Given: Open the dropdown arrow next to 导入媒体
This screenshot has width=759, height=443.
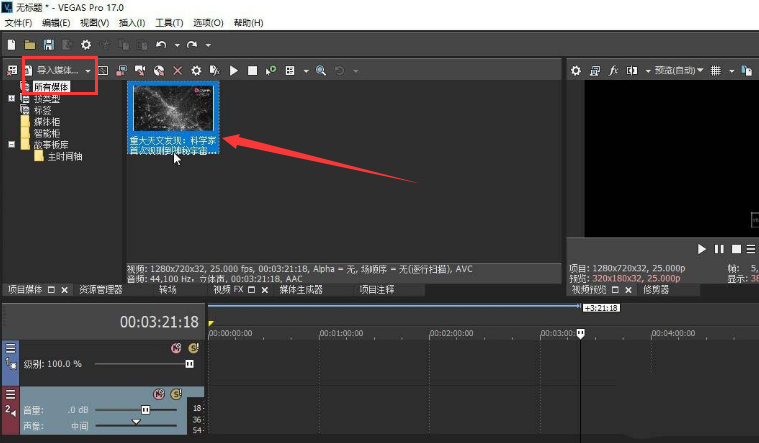Looking at the screenshot, I should click(88, 71).
